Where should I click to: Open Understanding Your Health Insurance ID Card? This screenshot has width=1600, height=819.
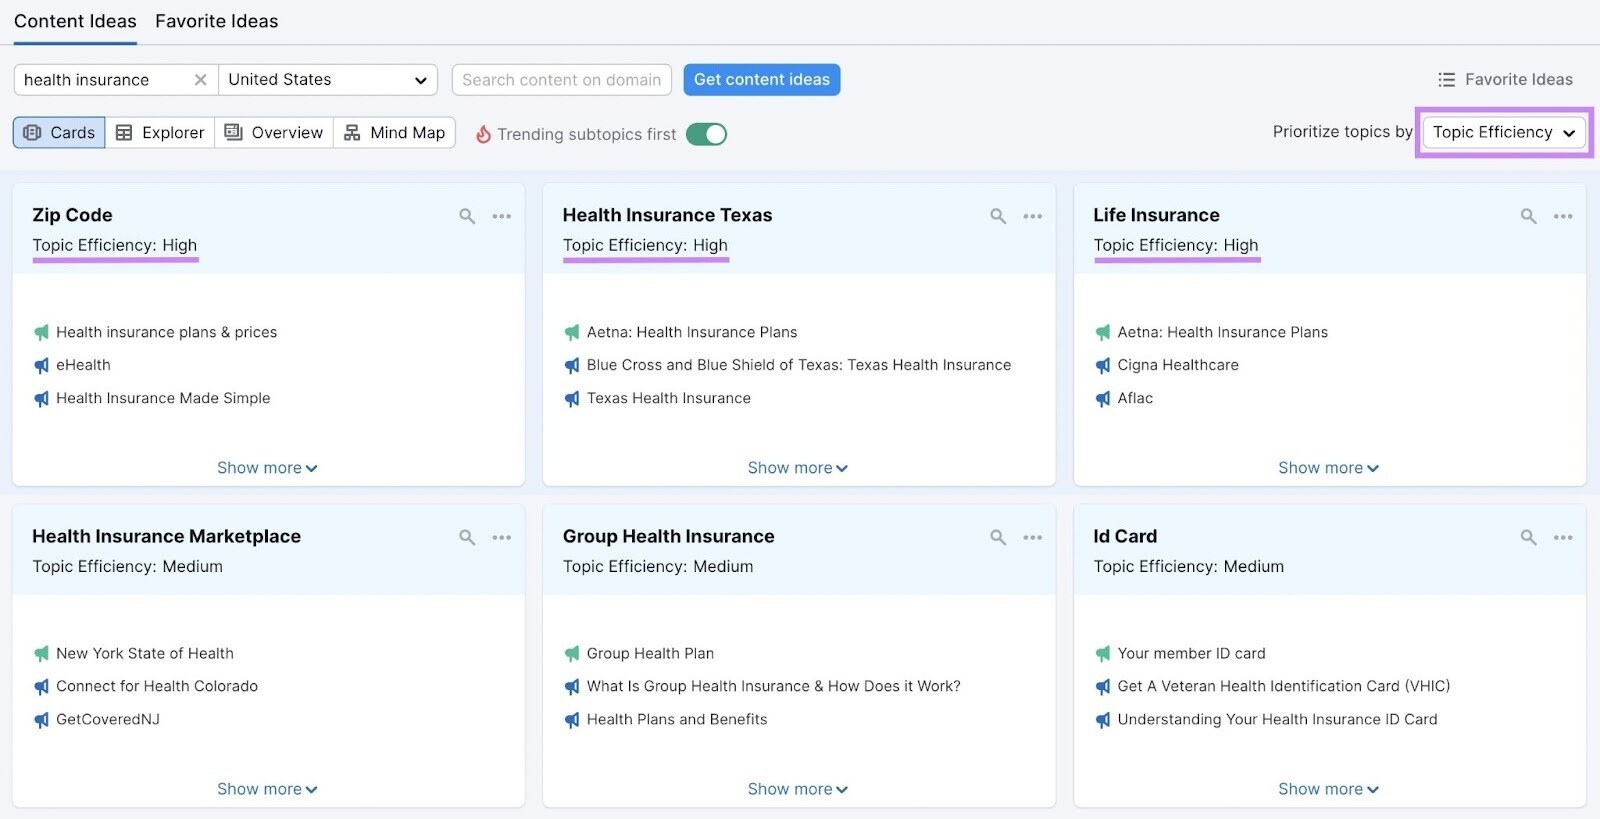1277,719
